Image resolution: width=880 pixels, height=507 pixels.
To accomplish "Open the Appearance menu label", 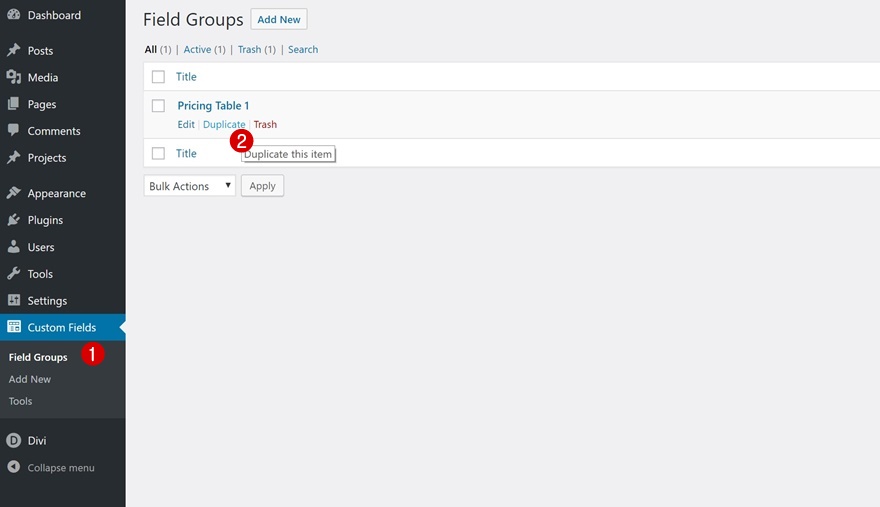I will click(57, 193).
